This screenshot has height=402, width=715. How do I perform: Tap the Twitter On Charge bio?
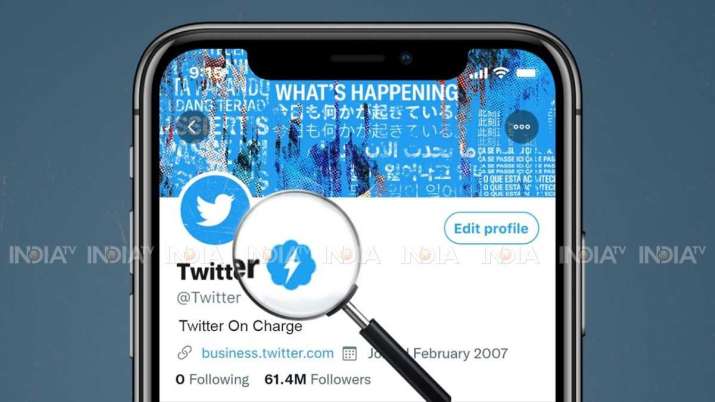click(x=240, y=326)
